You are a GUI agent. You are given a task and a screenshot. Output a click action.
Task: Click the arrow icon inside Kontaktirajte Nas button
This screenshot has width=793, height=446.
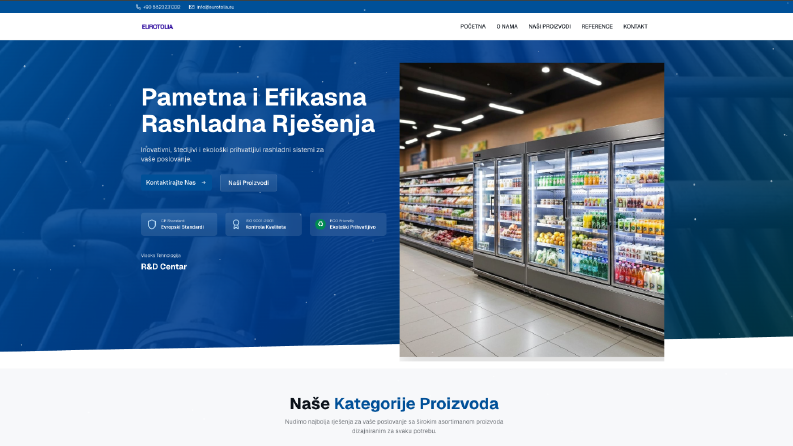[x=204, y=183]
